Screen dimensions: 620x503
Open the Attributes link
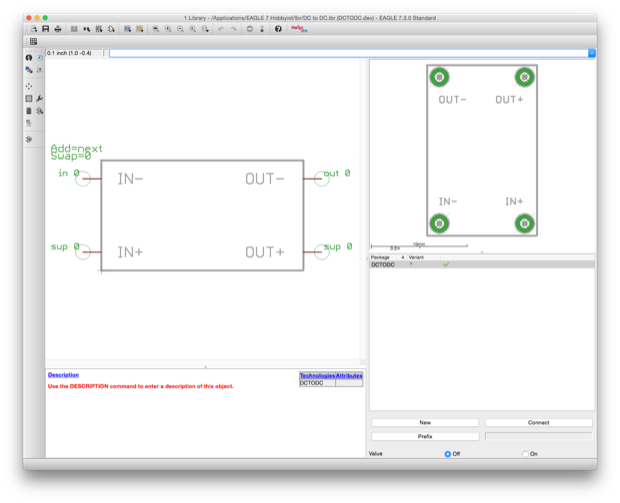[x=349, y=376]
